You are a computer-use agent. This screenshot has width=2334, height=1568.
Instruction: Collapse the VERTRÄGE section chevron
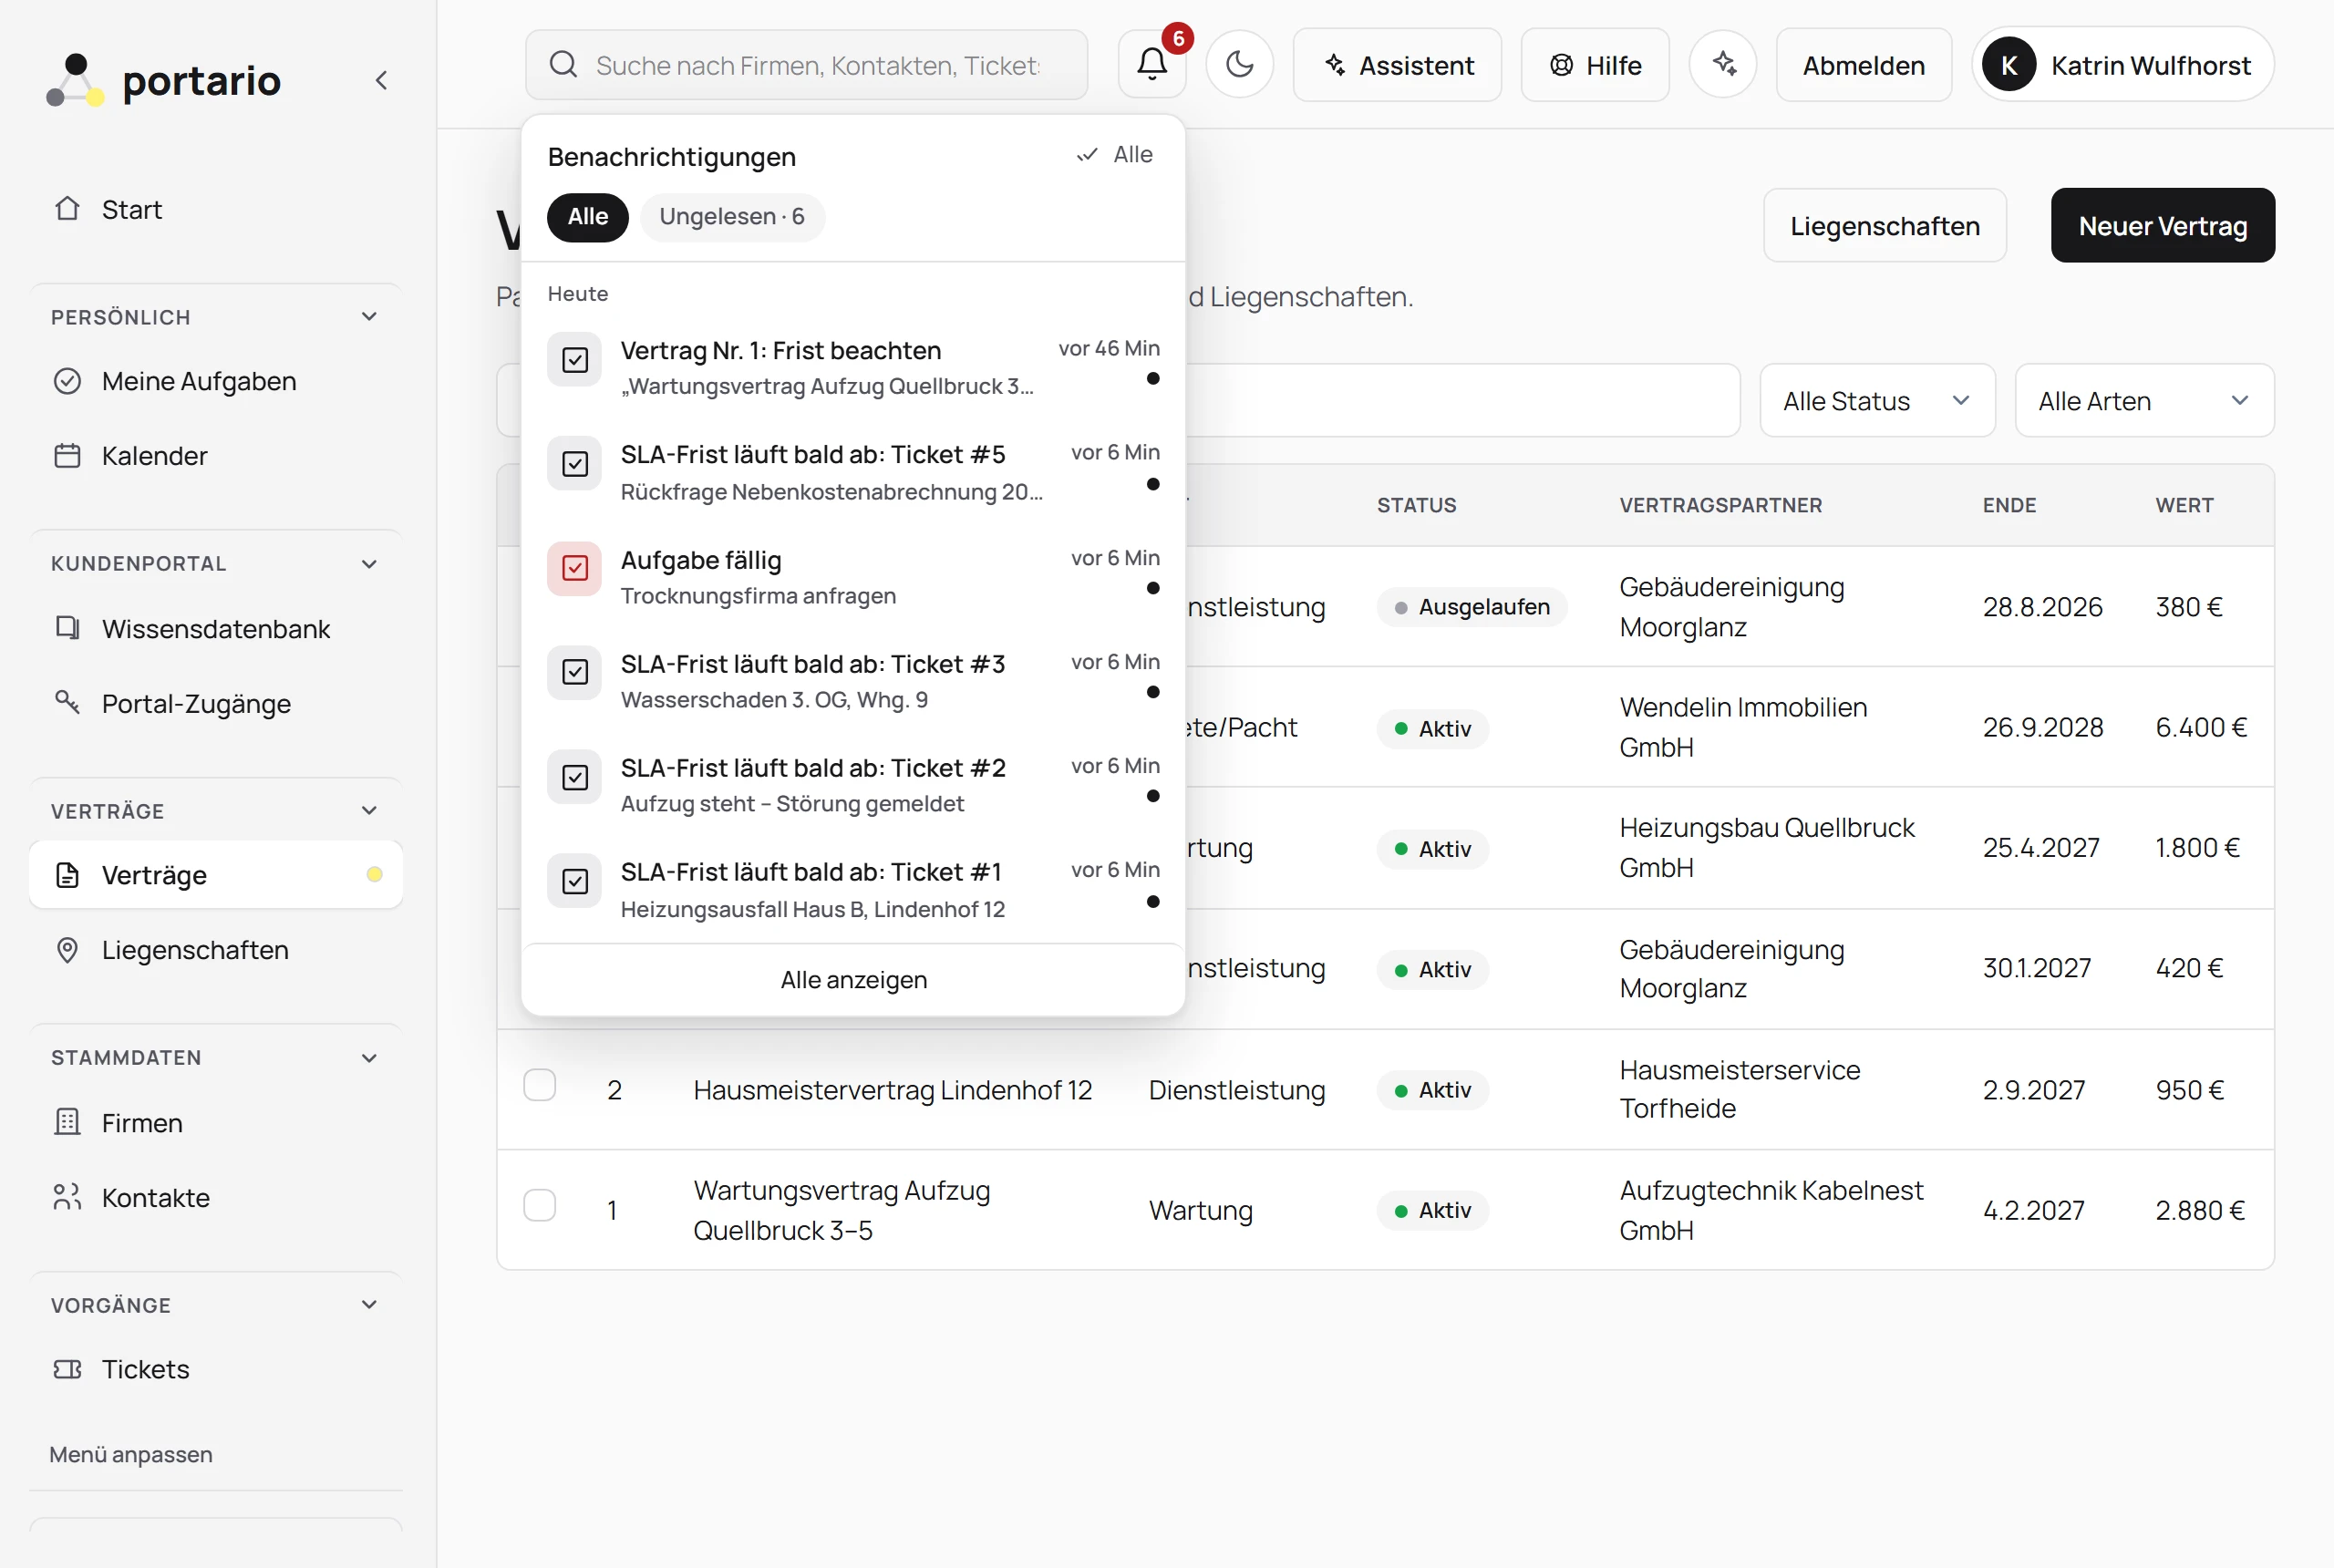click(x=369, y=811)
